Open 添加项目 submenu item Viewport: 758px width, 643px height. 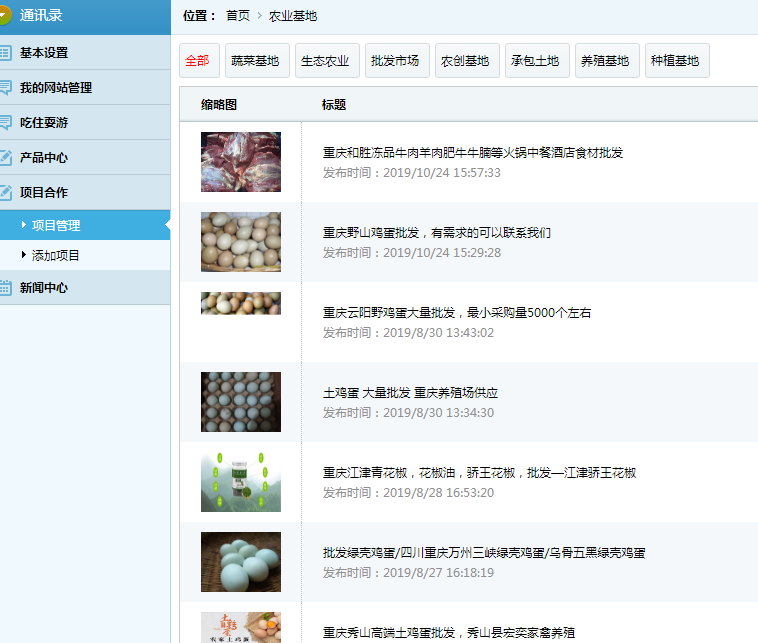click(56, 256)
